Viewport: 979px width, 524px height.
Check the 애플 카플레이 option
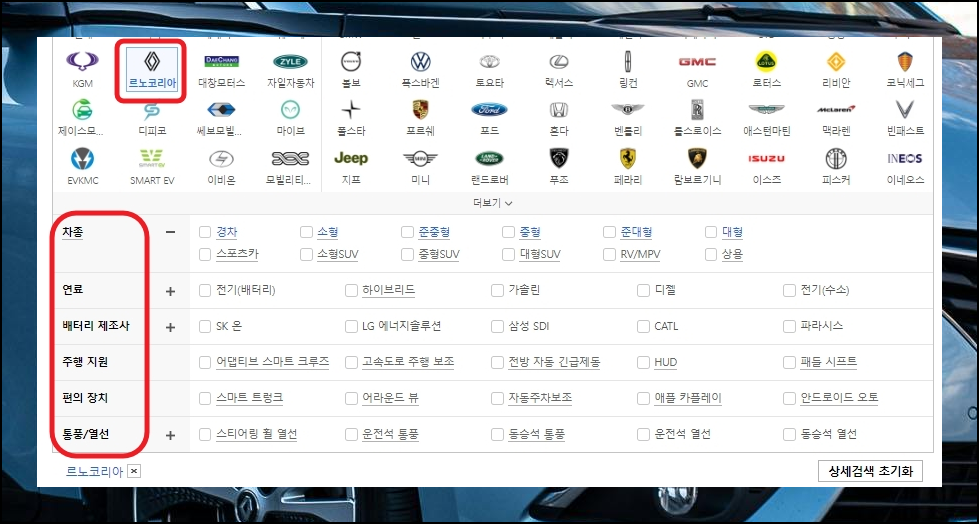(x=643, y=398)
